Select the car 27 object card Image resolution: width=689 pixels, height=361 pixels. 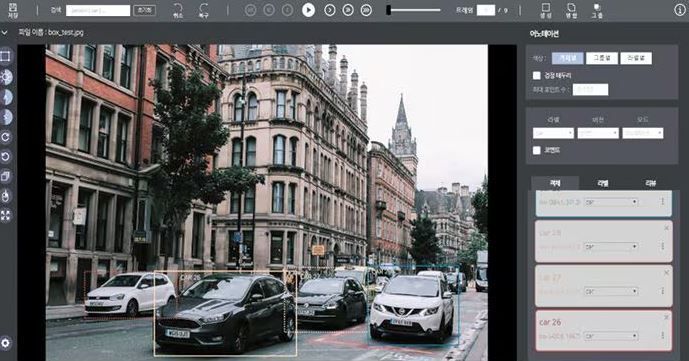[x=604, y=286]
